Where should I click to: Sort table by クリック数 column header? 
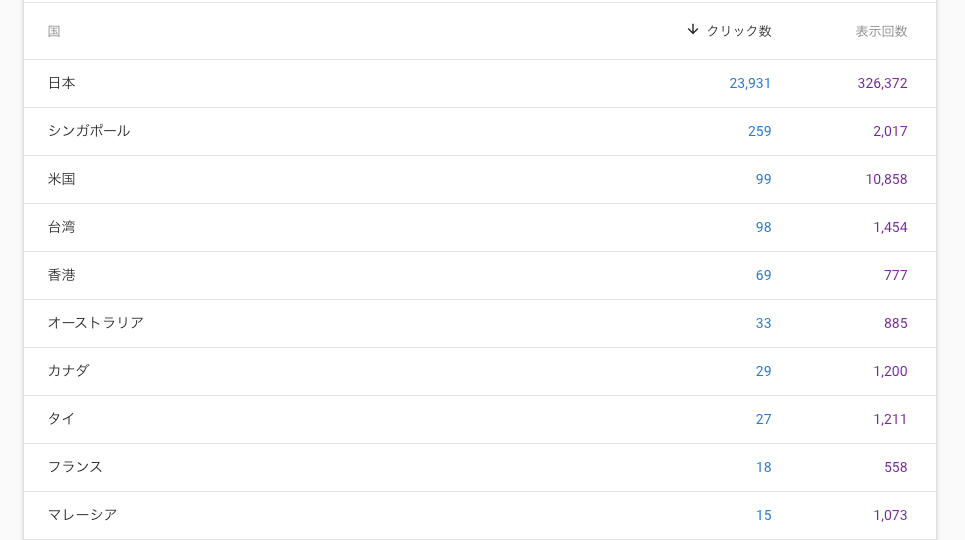739,31
